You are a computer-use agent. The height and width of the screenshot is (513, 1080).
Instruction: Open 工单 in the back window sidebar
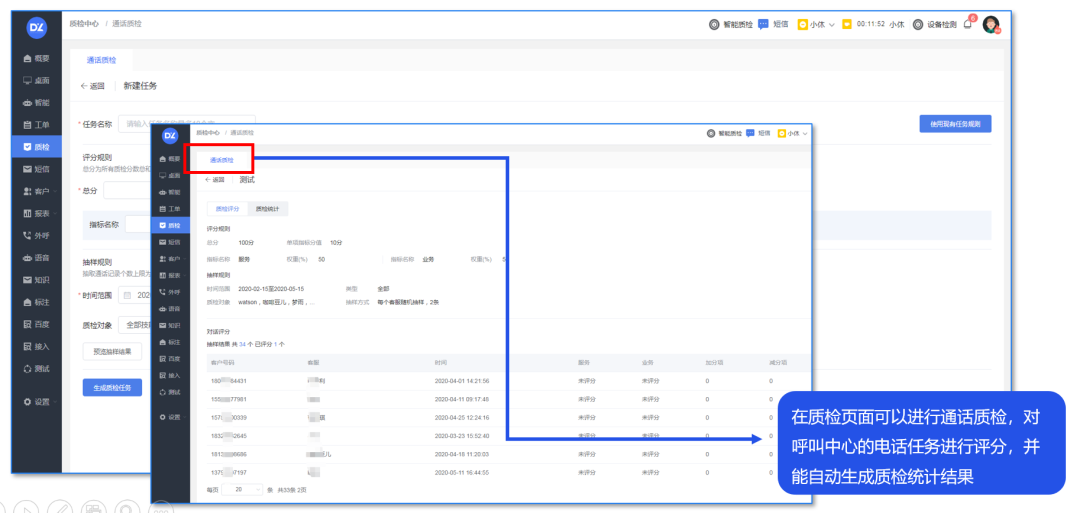[x=37, y=125]
